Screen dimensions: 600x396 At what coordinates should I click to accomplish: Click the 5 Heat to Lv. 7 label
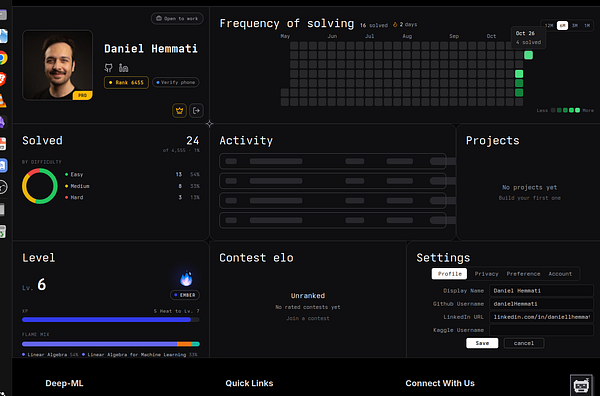click(x=176, y=311)
